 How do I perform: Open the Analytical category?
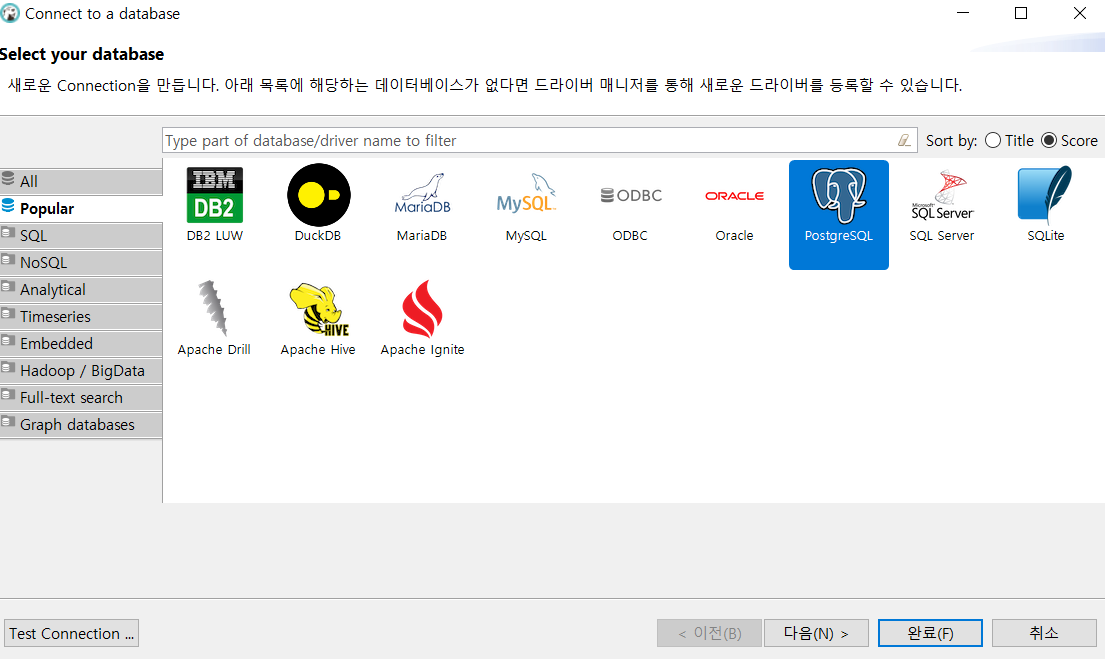(x=81, y=290)
